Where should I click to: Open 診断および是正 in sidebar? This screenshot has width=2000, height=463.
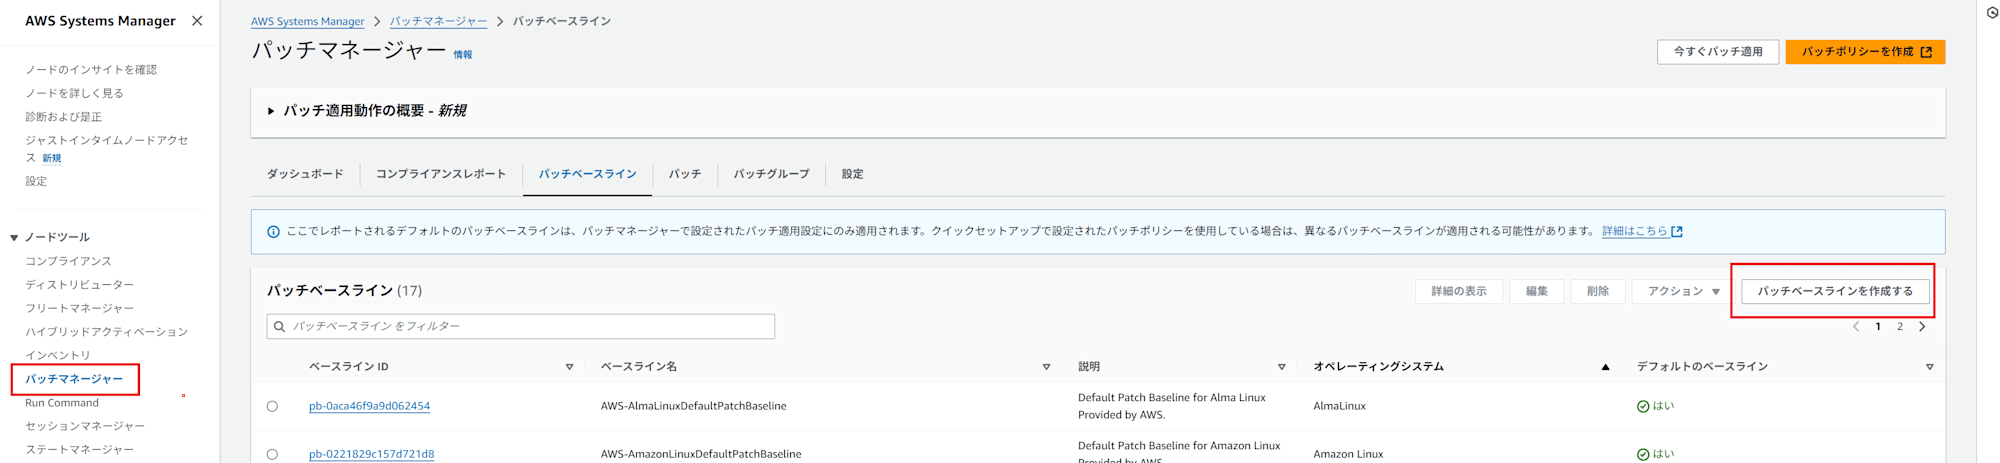(63, 117)
